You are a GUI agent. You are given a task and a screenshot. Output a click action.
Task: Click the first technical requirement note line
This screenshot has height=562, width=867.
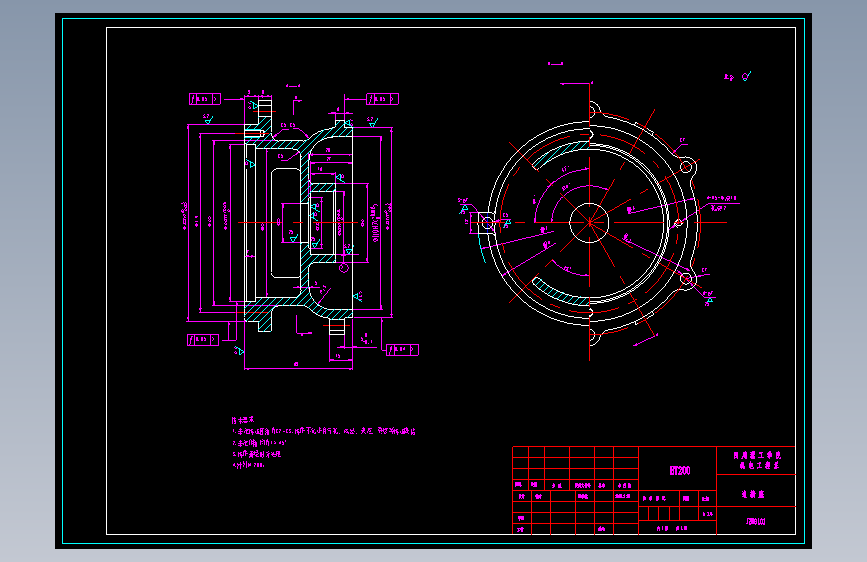tap(323, 431)
